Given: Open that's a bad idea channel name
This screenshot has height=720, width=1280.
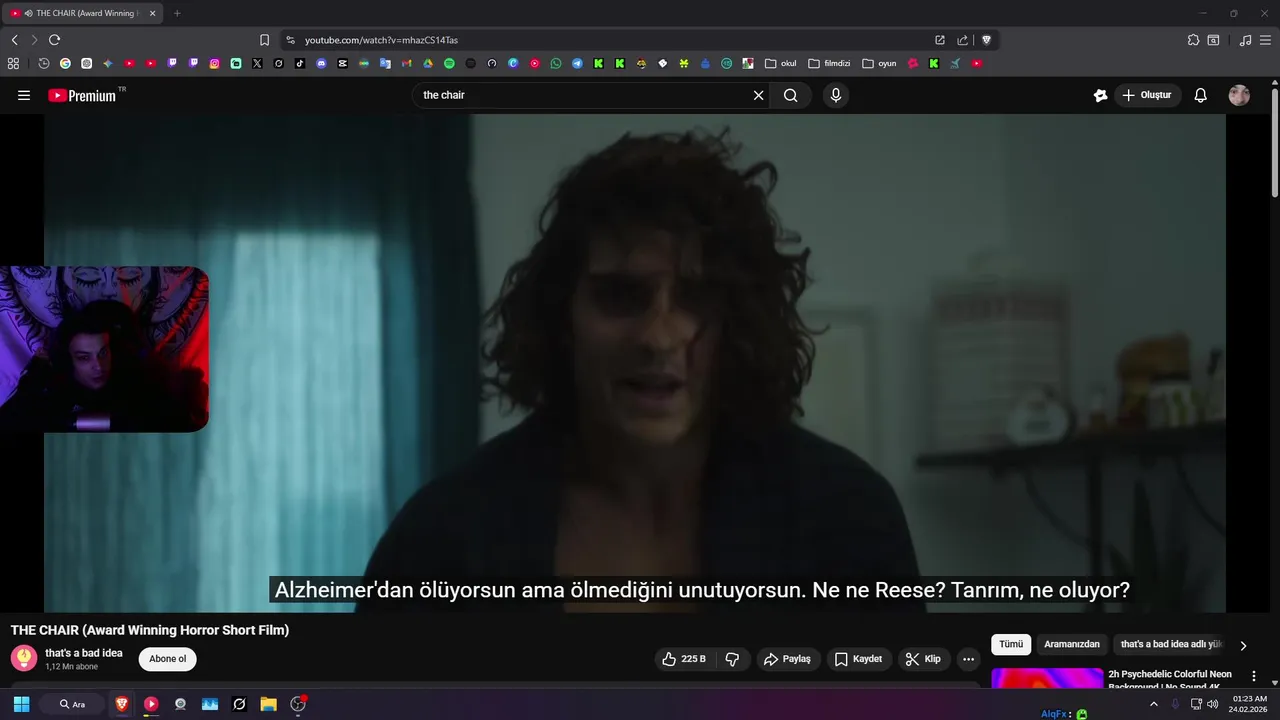Looking at the screenshot, I should click(84, 653).
